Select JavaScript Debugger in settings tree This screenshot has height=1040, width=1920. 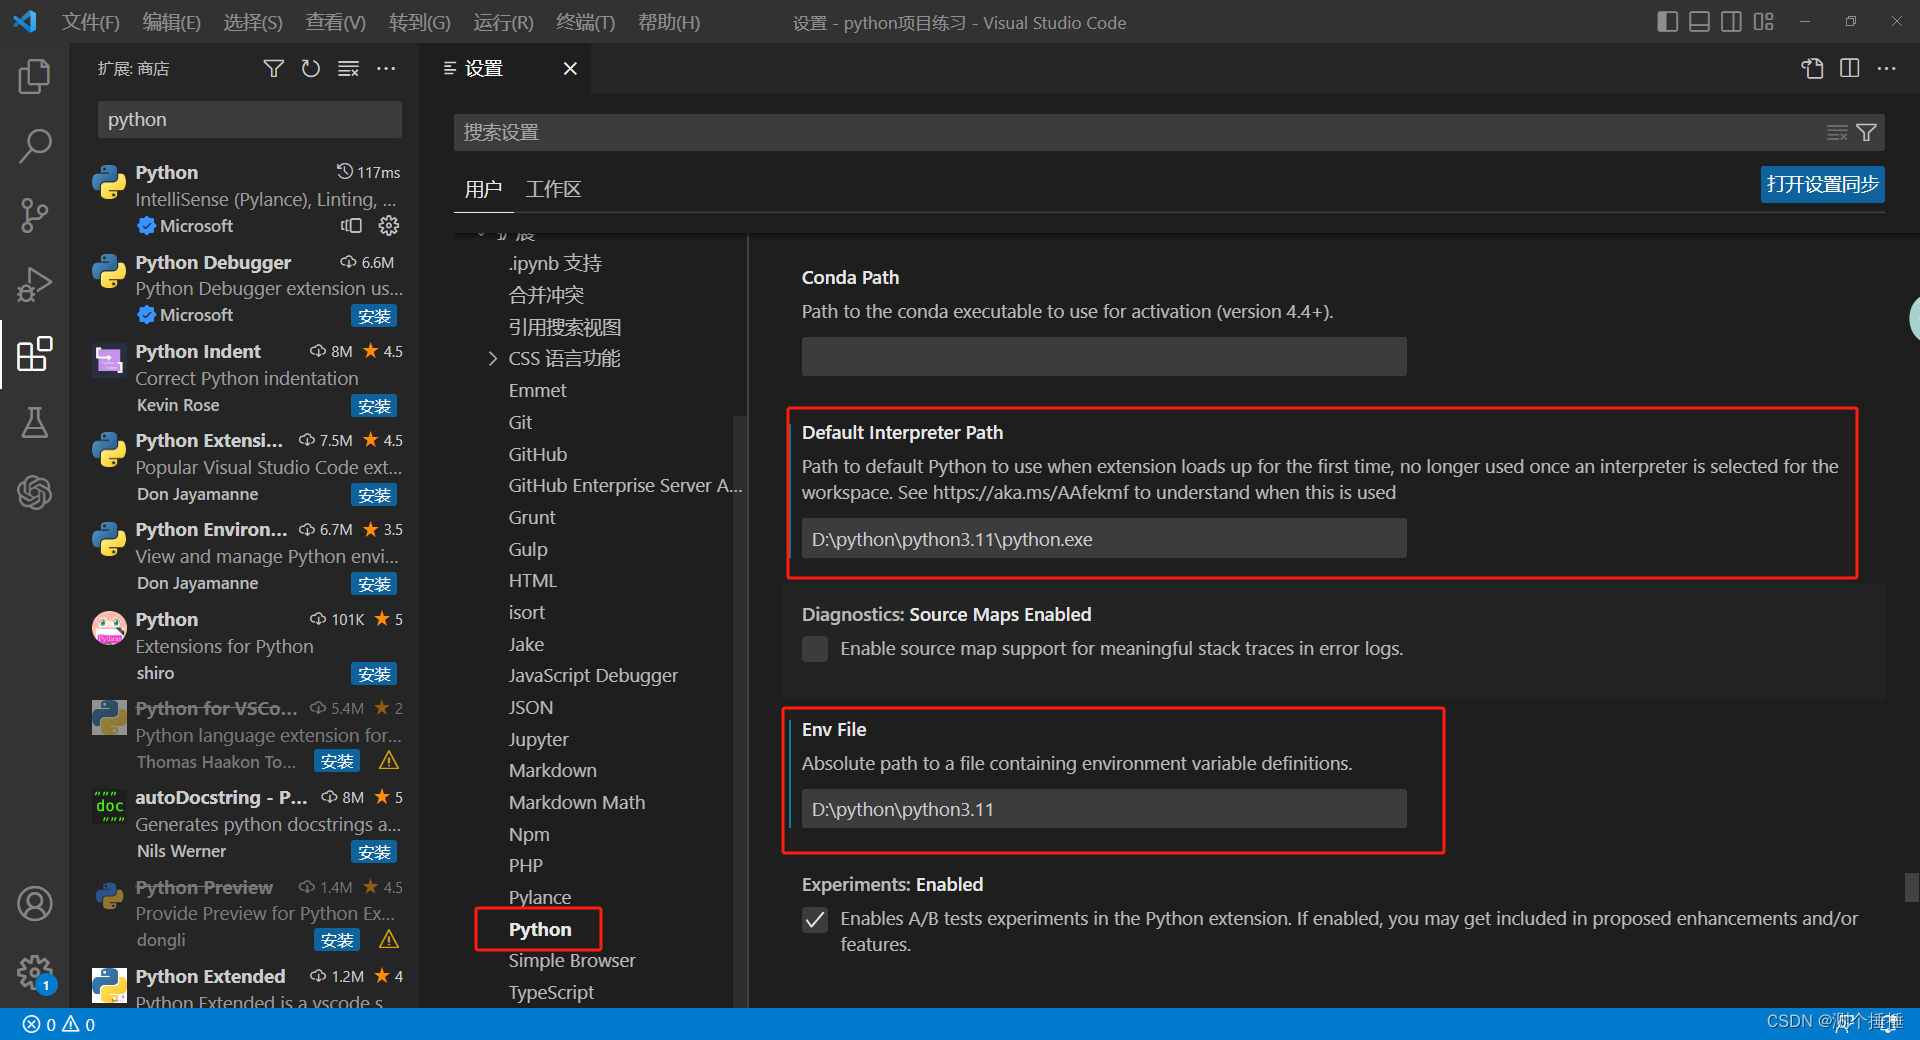point(593,675)
